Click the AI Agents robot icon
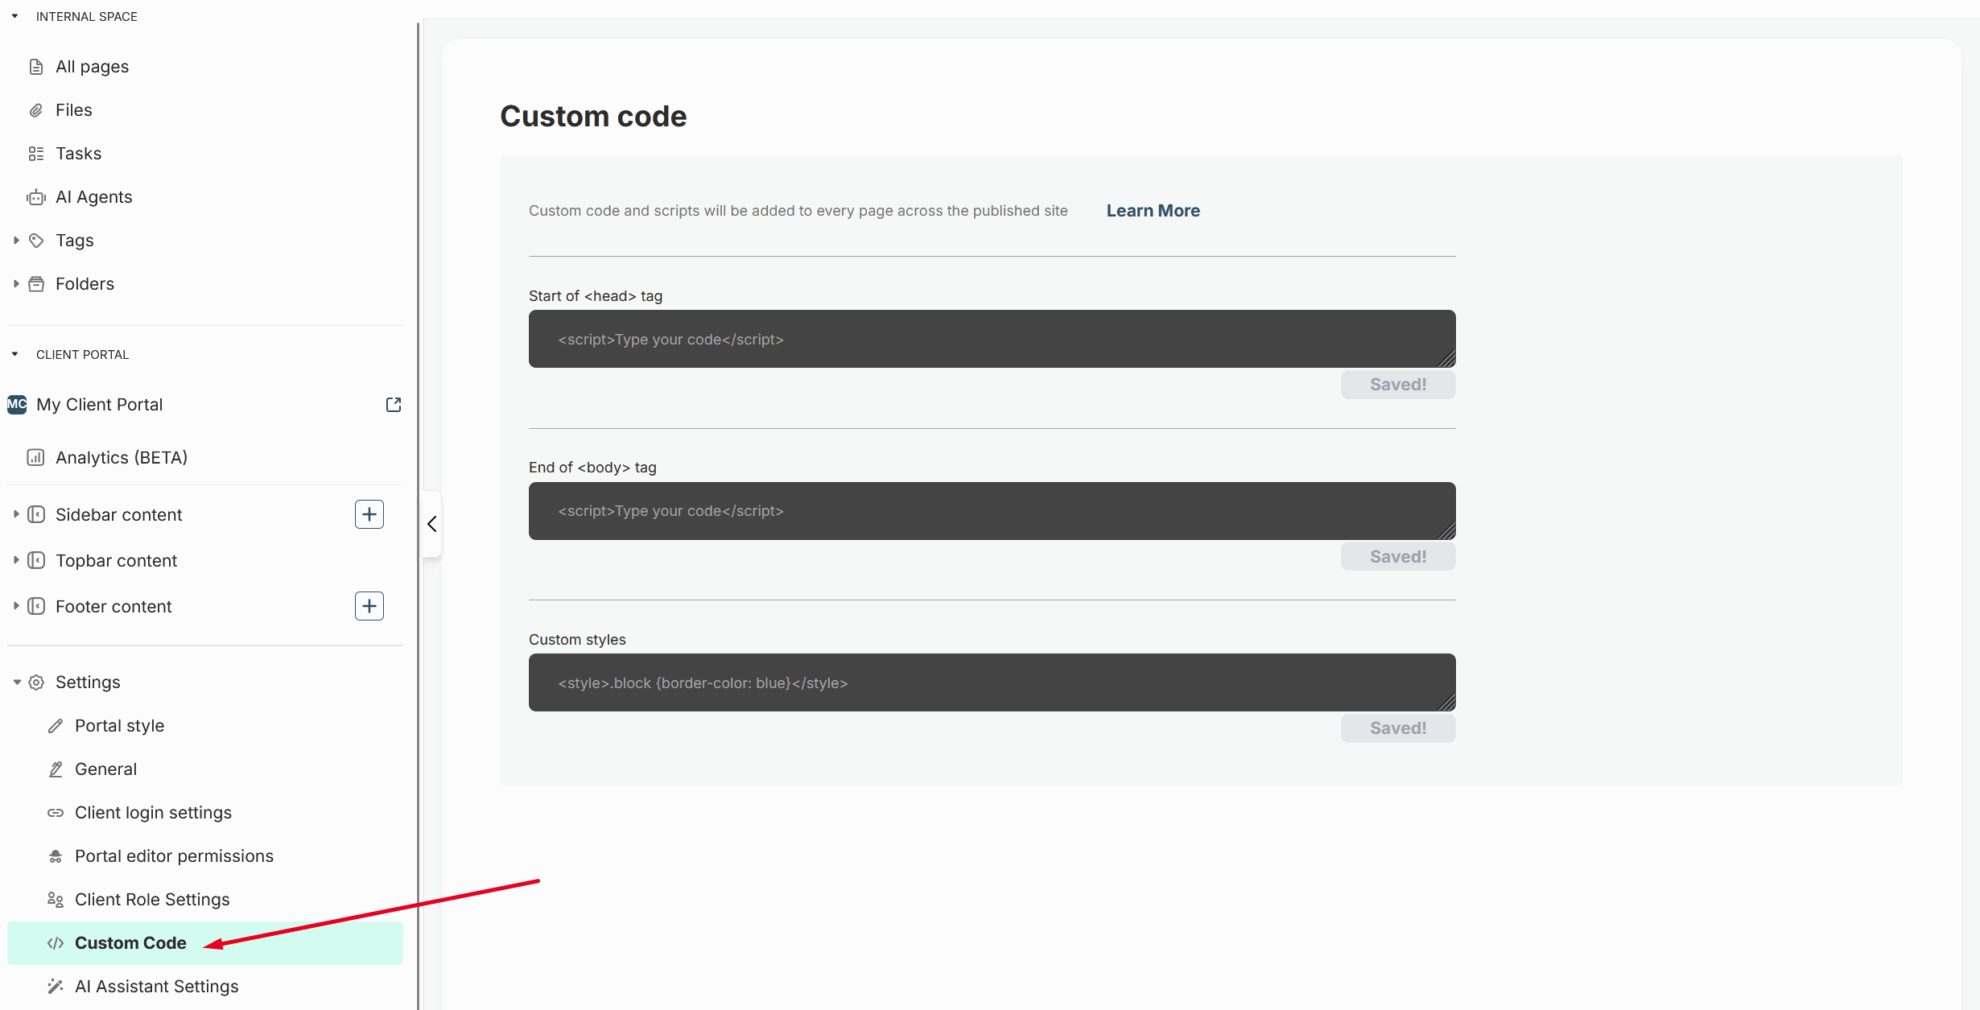 (x=36, y=197)
